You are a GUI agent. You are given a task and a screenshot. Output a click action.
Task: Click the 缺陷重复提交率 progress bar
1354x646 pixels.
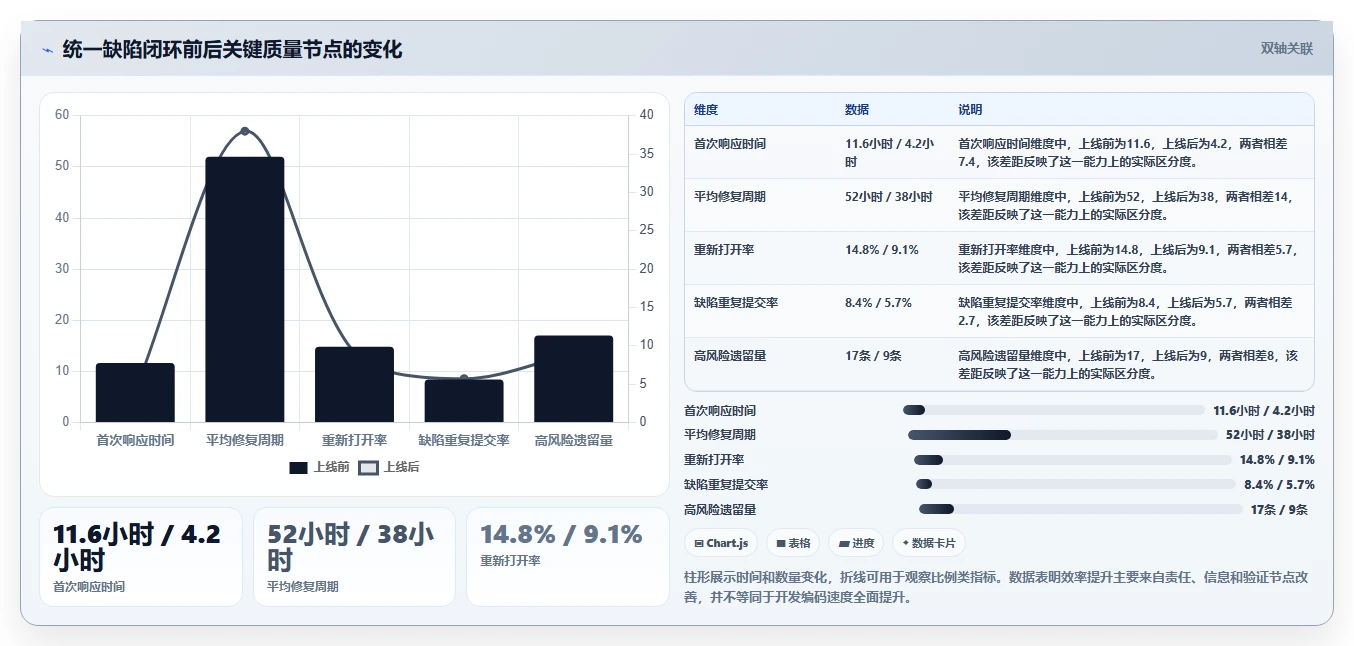[1076, 484]
